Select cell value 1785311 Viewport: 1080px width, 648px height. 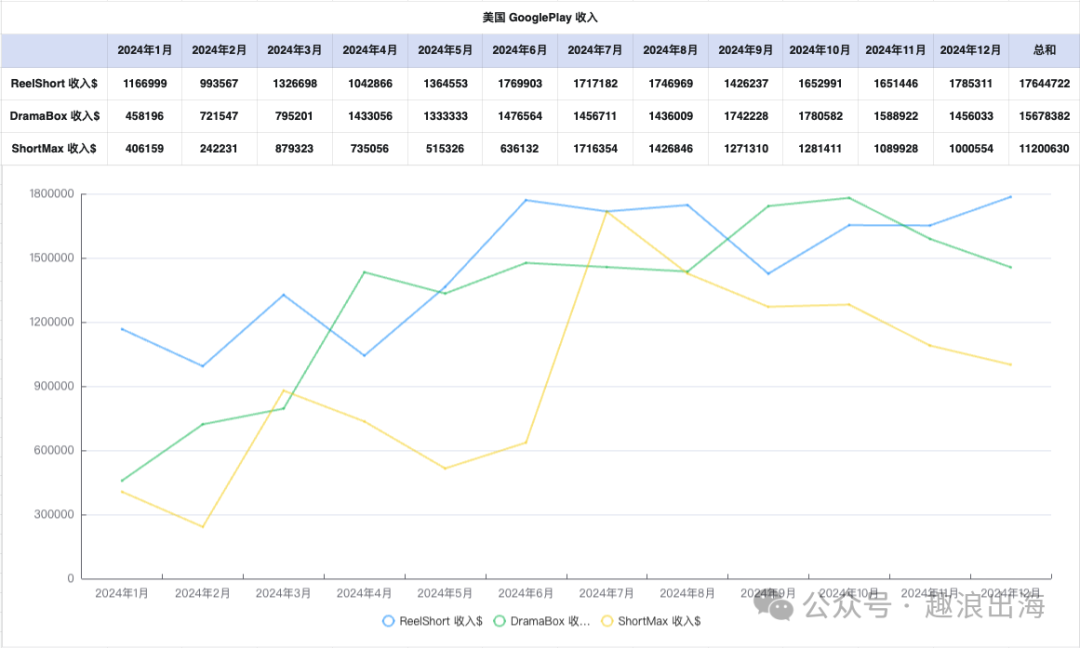pos(970,83)
